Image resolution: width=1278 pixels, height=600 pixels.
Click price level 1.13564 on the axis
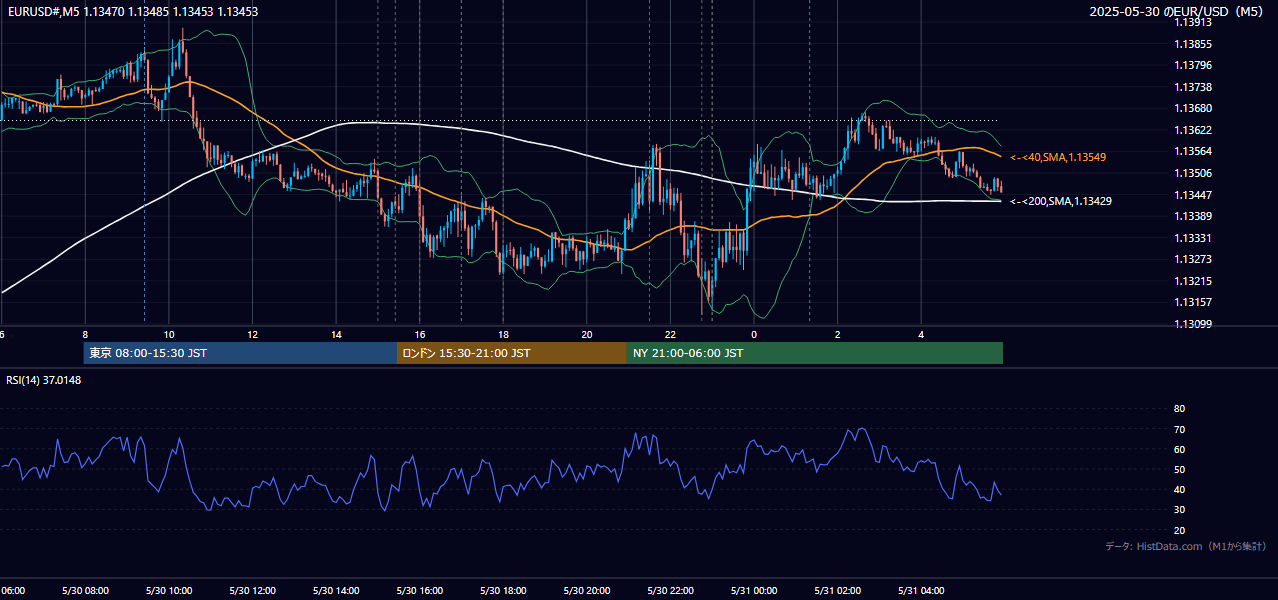(1193, 152)
